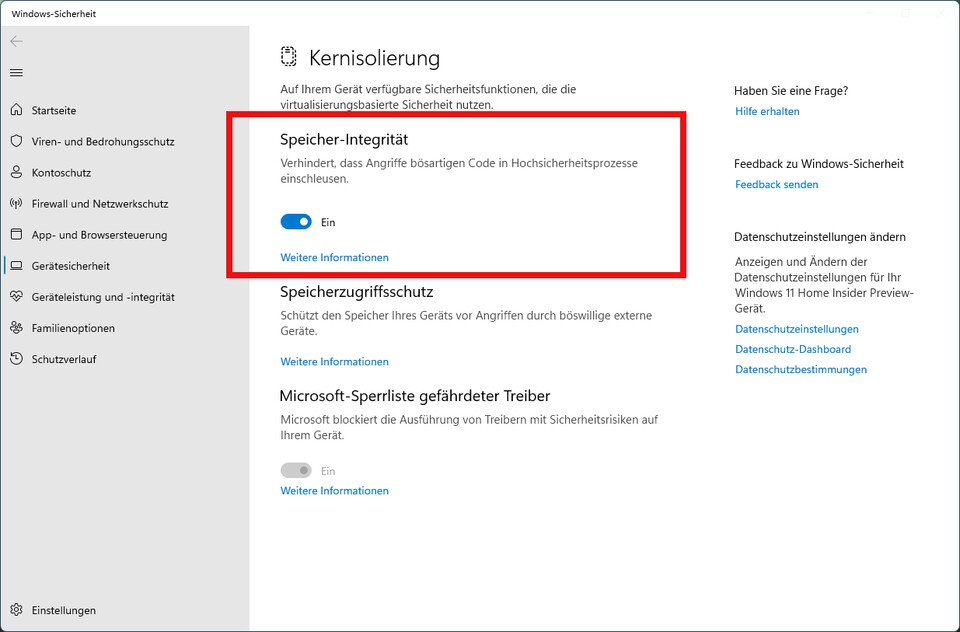Click Feedback senden
Screen dimensions: 960x632
pyautogui.click(x=776, y=184)
